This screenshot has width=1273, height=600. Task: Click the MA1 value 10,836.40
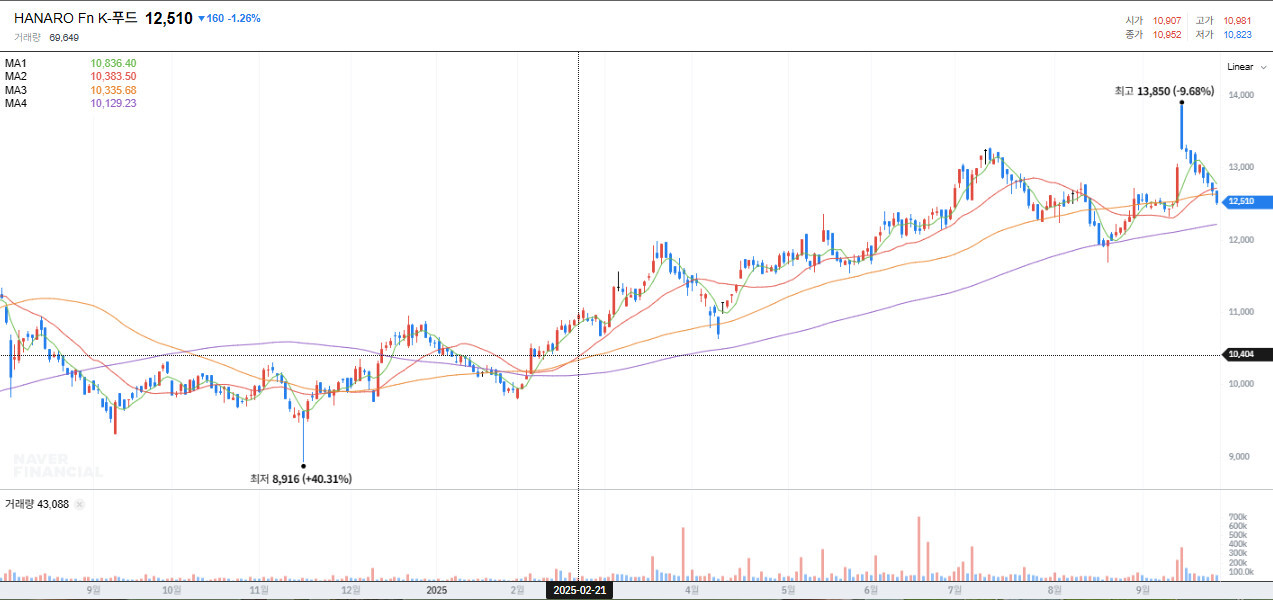coord(113,63)
